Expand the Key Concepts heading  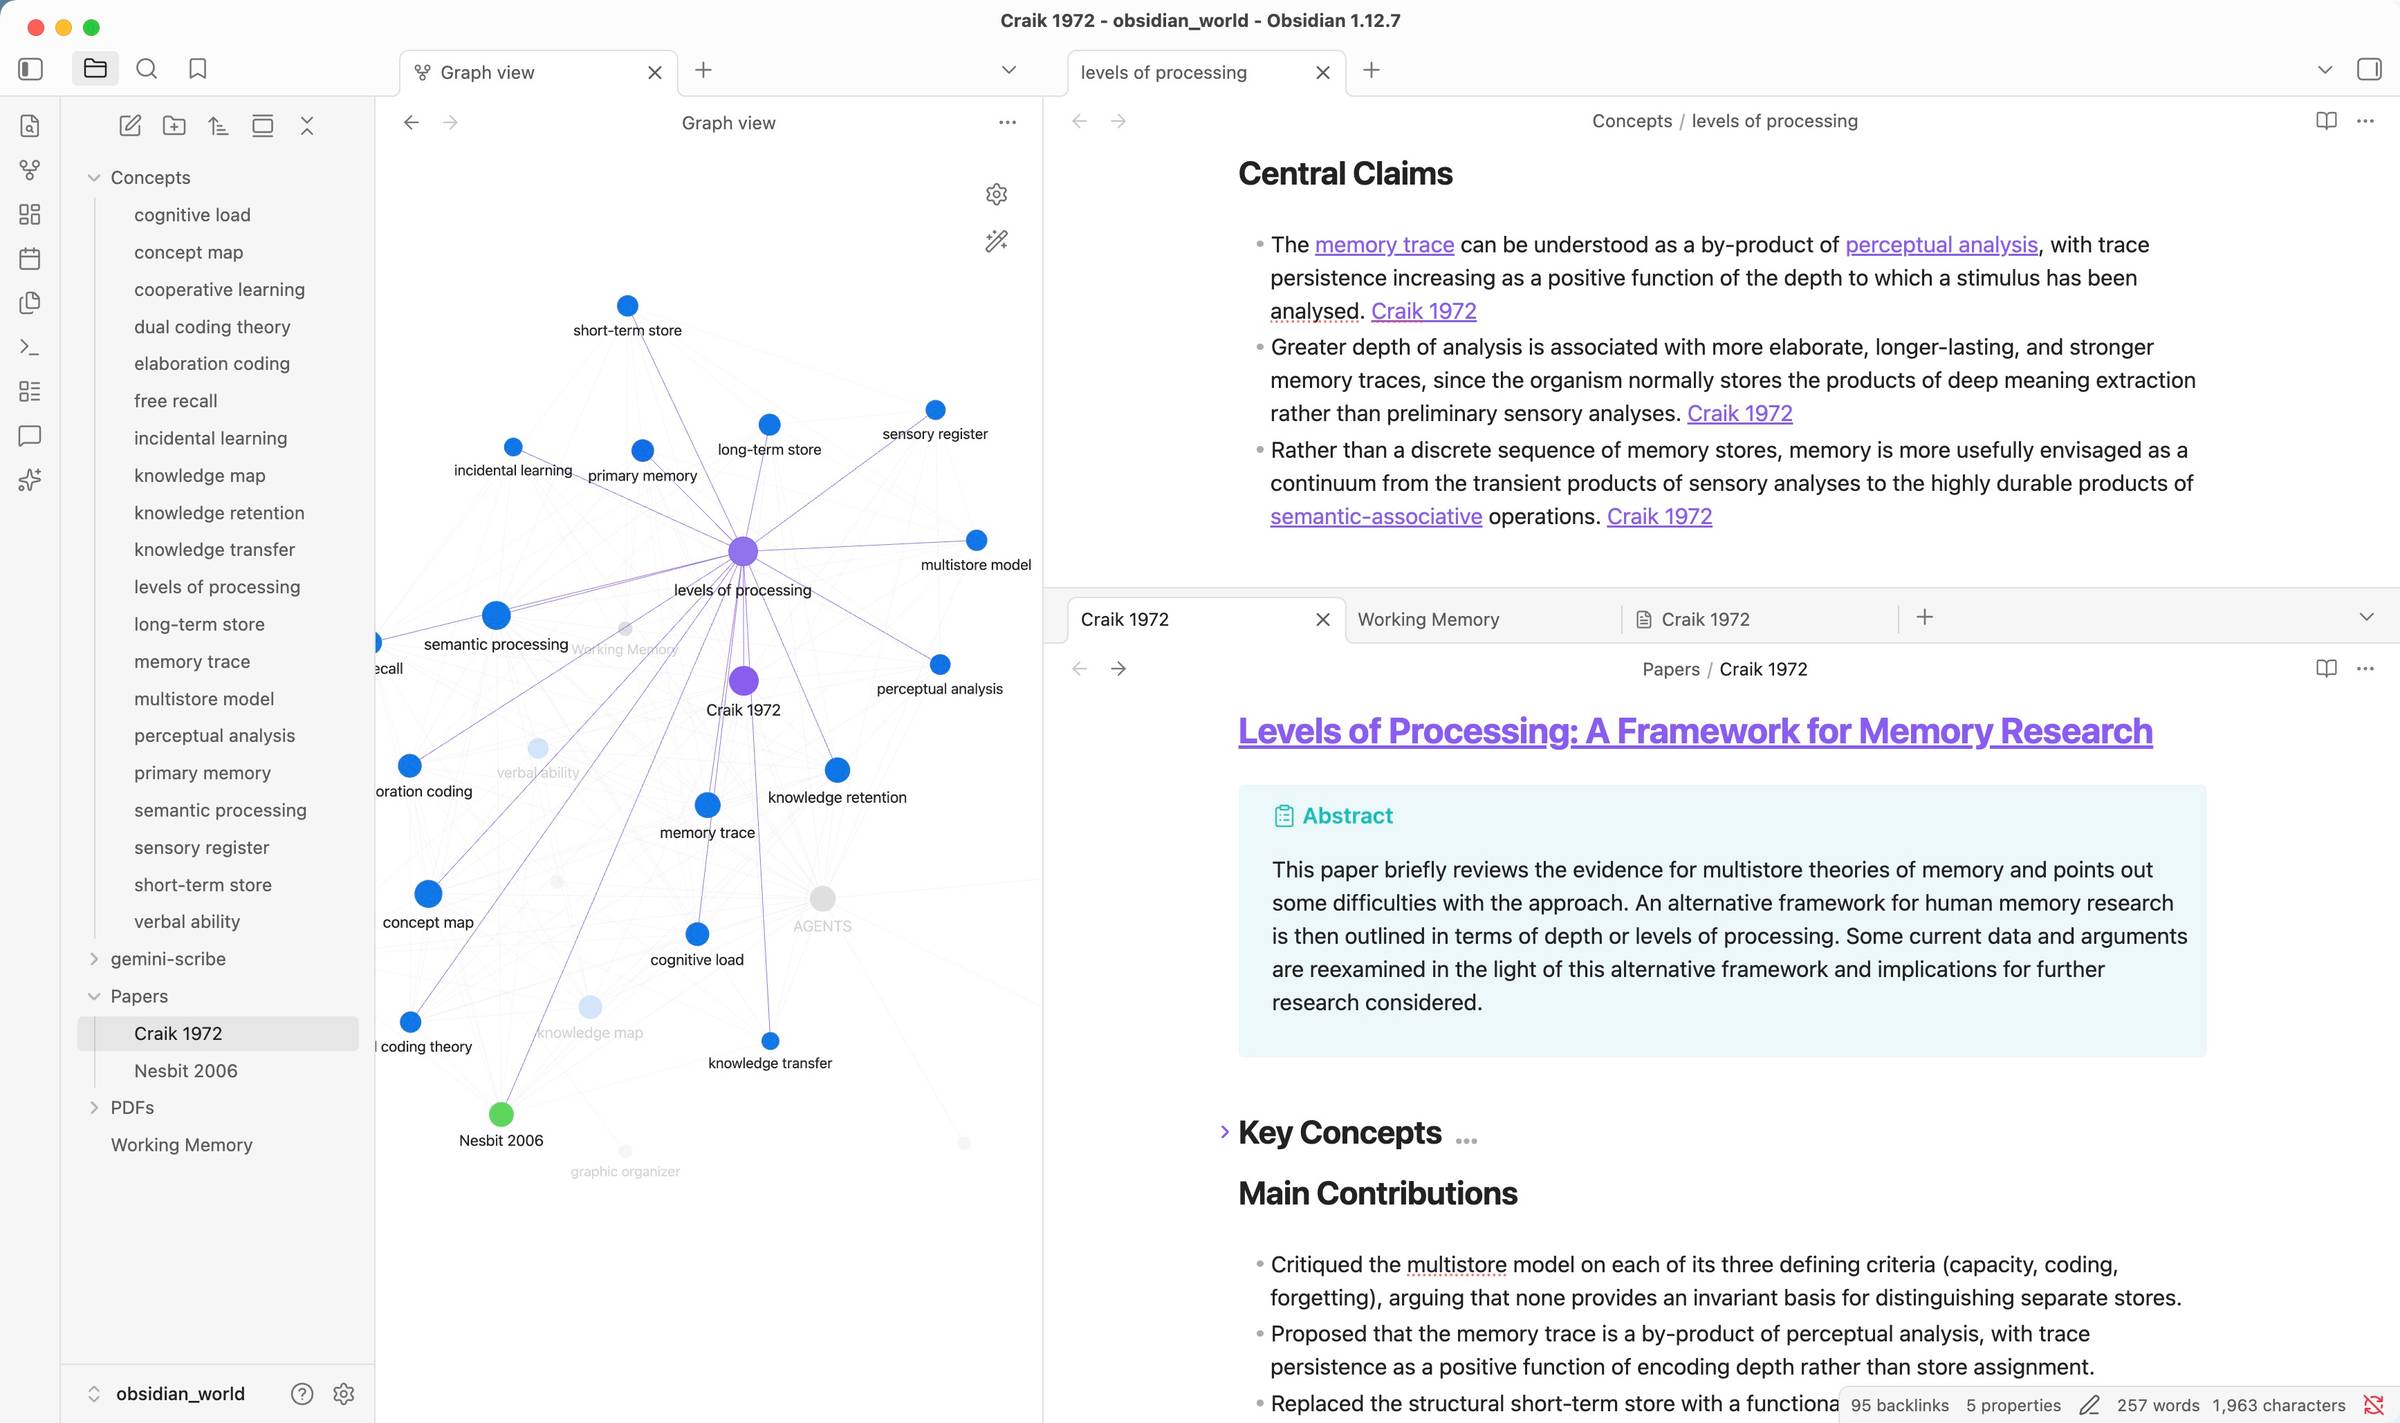[1225, 1132]
